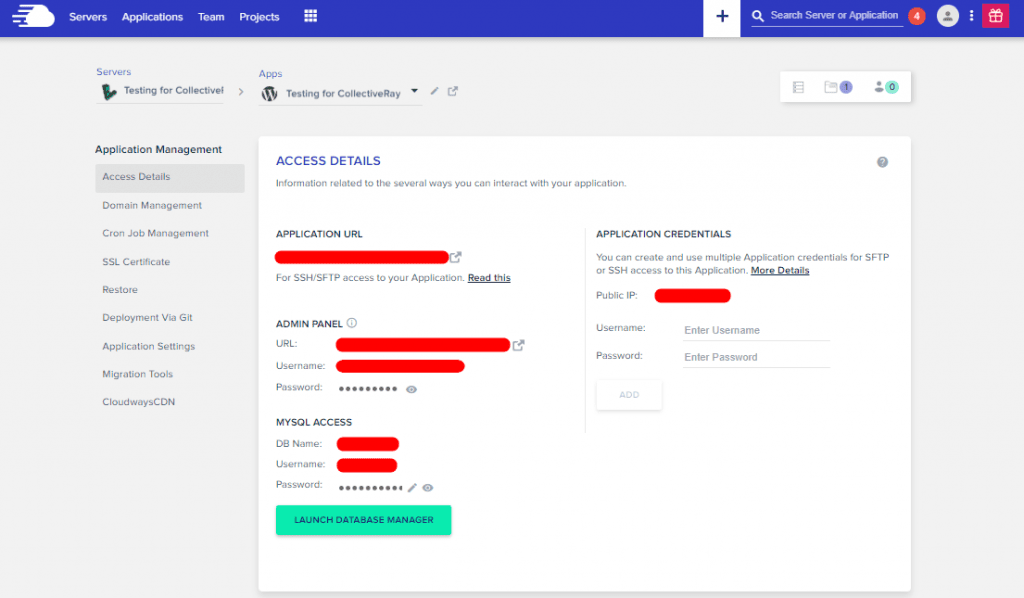The width and height of the screenshot is (1024, 598).
Task: Reveal the MySQL password with the eye icon
Action: pos(428,488)
